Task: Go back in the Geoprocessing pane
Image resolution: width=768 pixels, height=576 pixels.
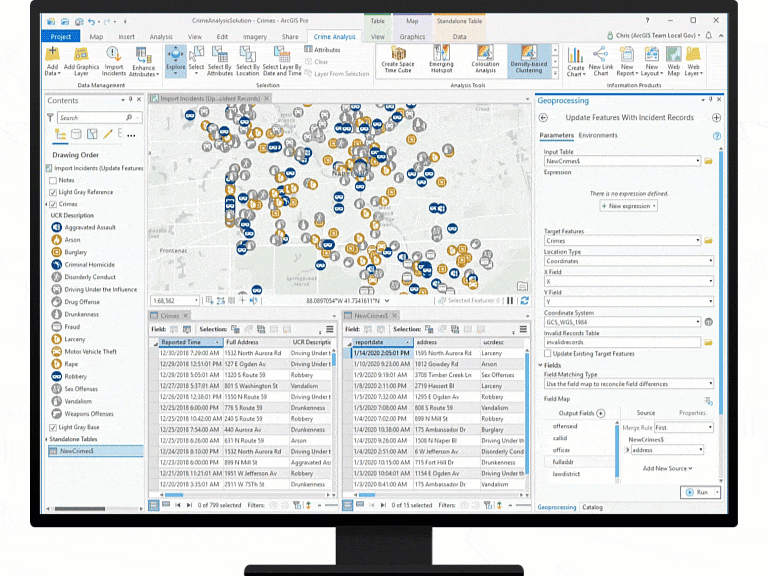Action: pos(543,118)
